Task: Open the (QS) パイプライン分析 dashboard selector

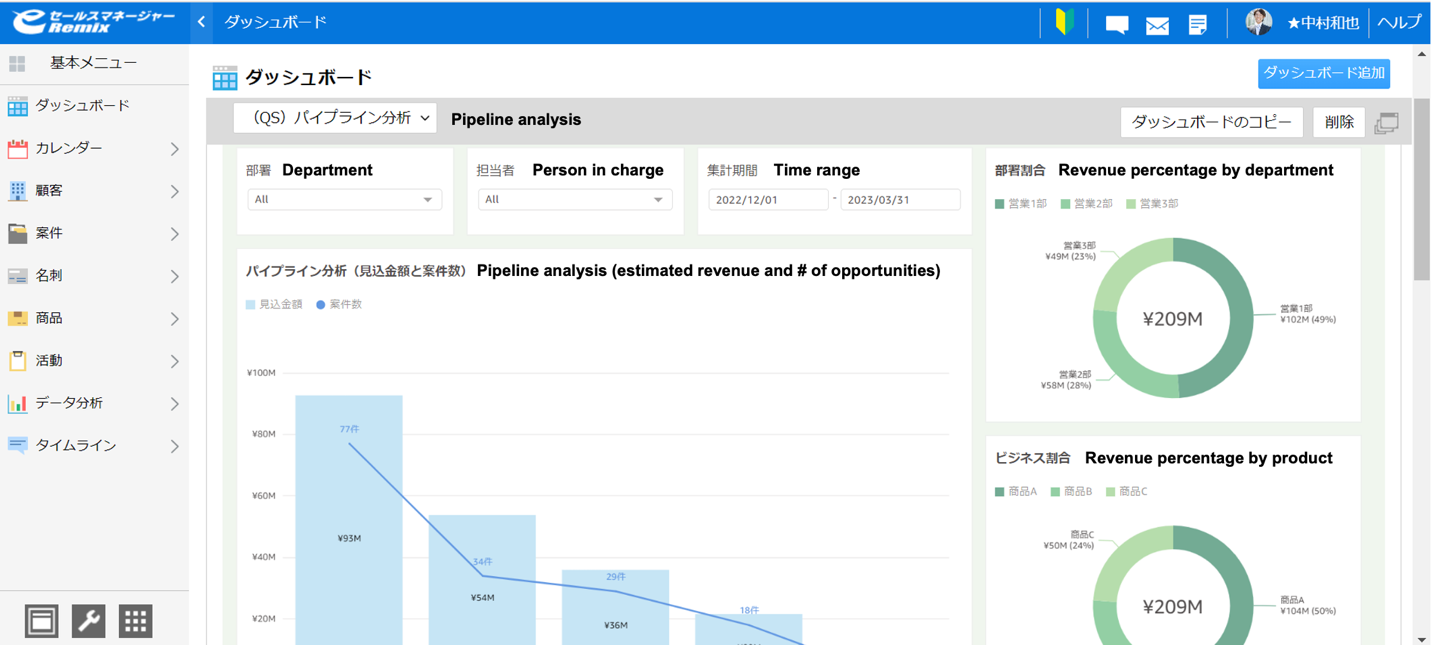Action: click(335, 117)
